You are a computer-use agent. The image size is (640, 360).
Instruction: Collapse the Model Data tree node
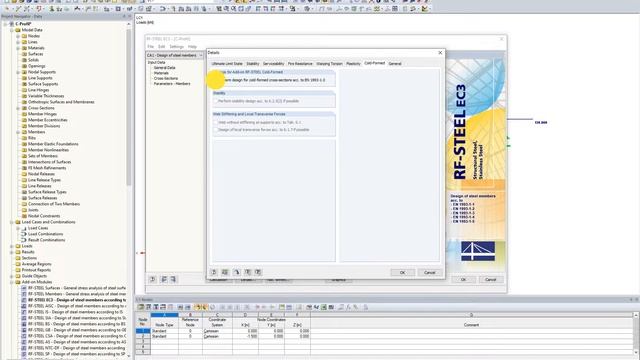pyautogui.click(x=12, y=30)
